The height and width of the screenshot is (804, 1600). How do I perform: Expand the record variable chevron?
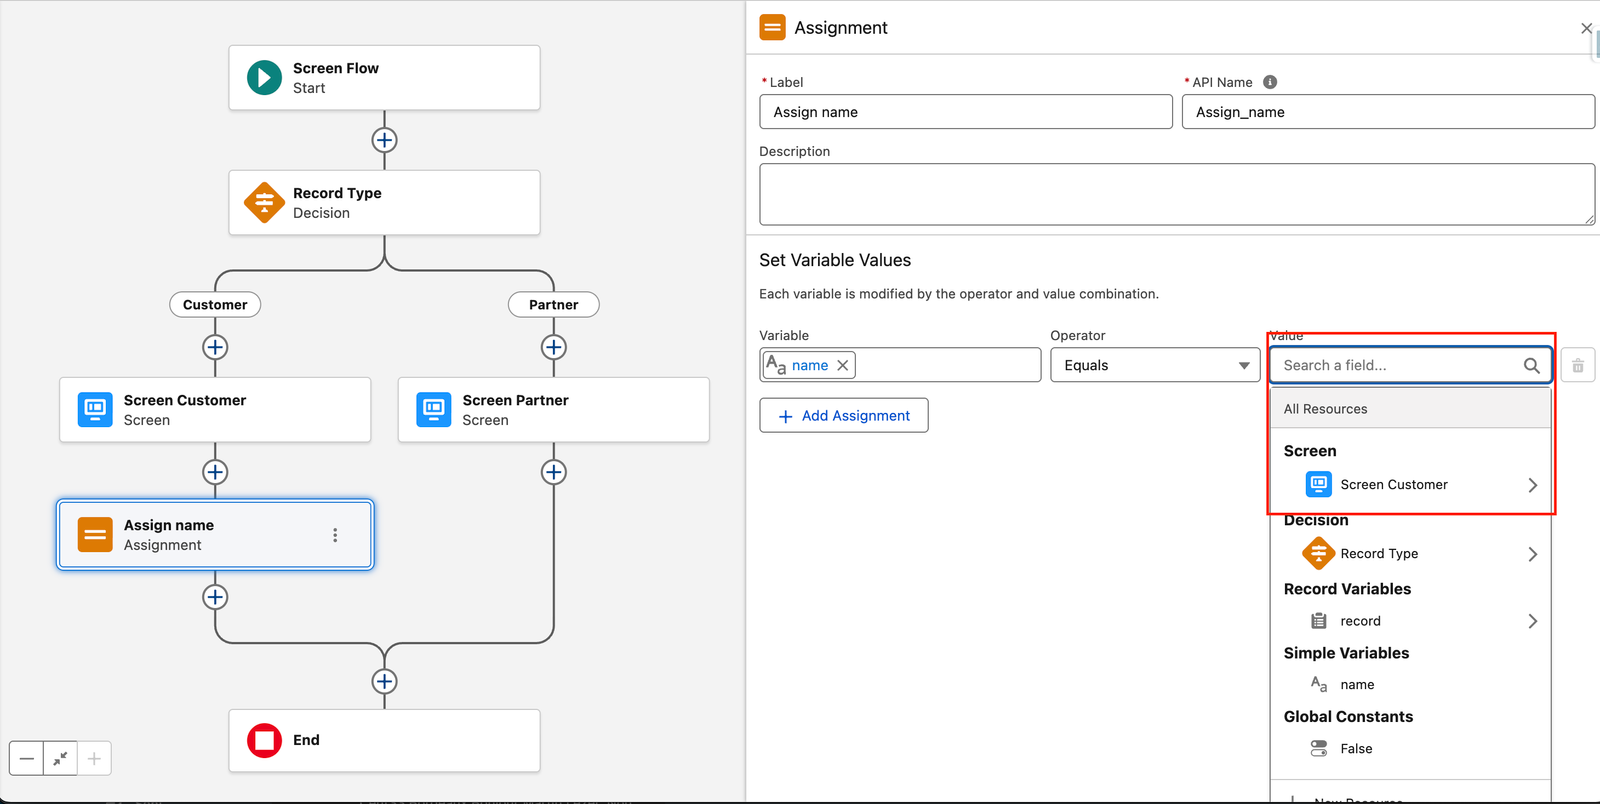[x=1532, y=621]
